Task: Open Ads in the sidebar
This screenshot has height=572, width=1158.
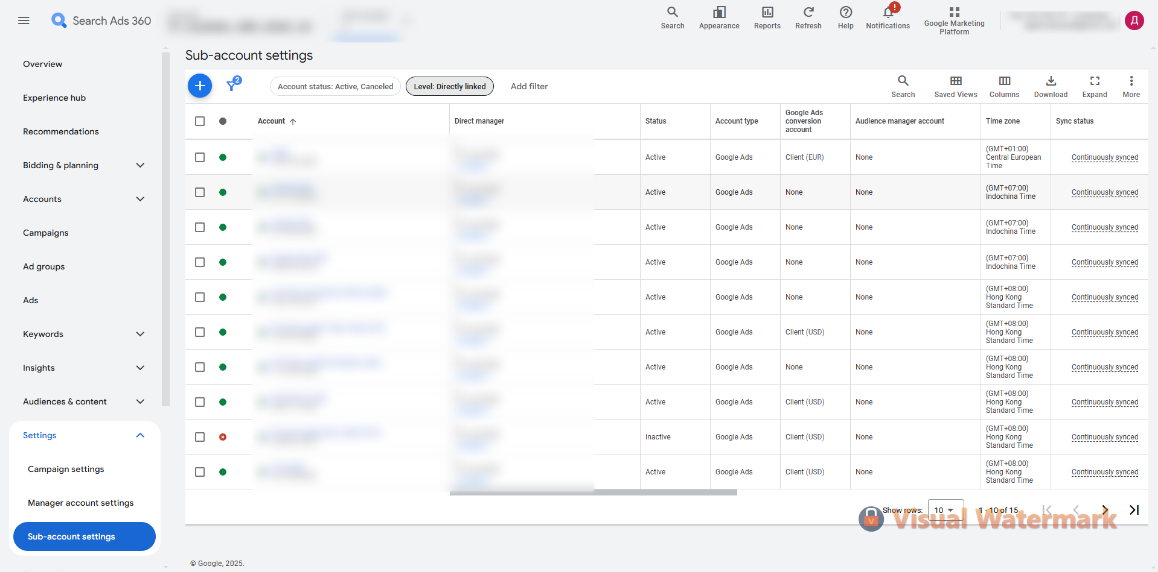Action: click(x=30, y=300)
